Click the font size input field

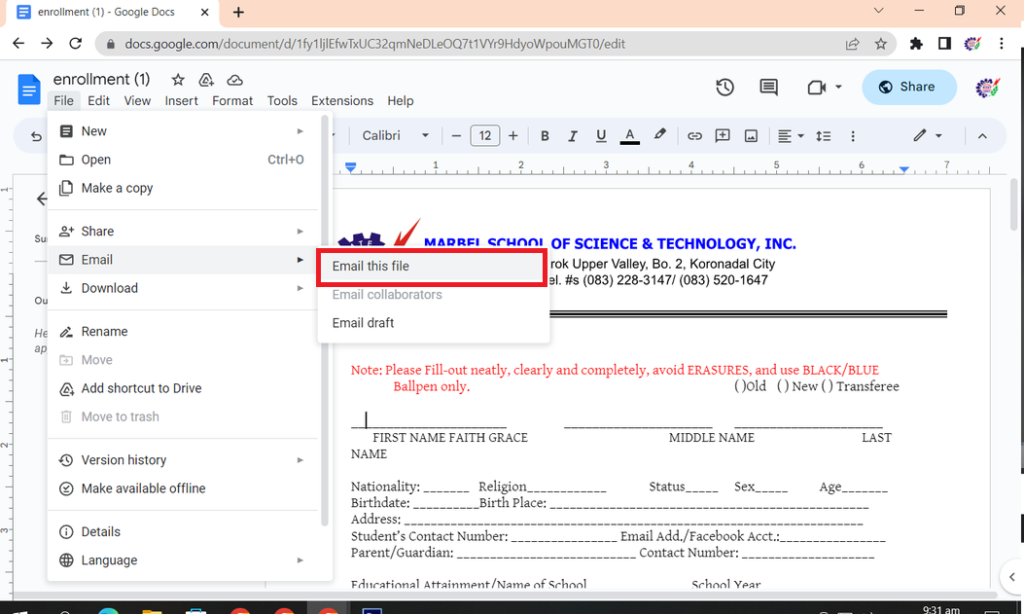[x=484, y=135]
